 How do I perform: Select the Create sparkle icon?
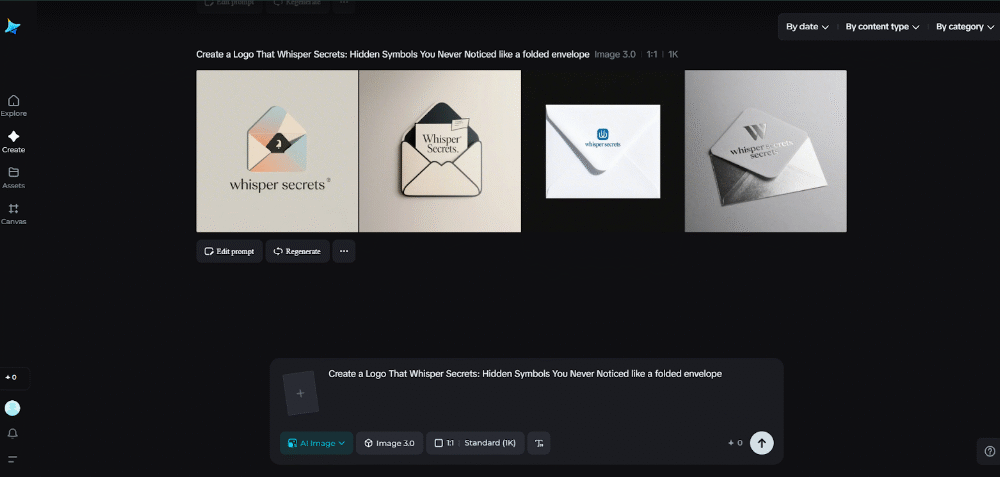pyautogui.click(x=13, y=142)
